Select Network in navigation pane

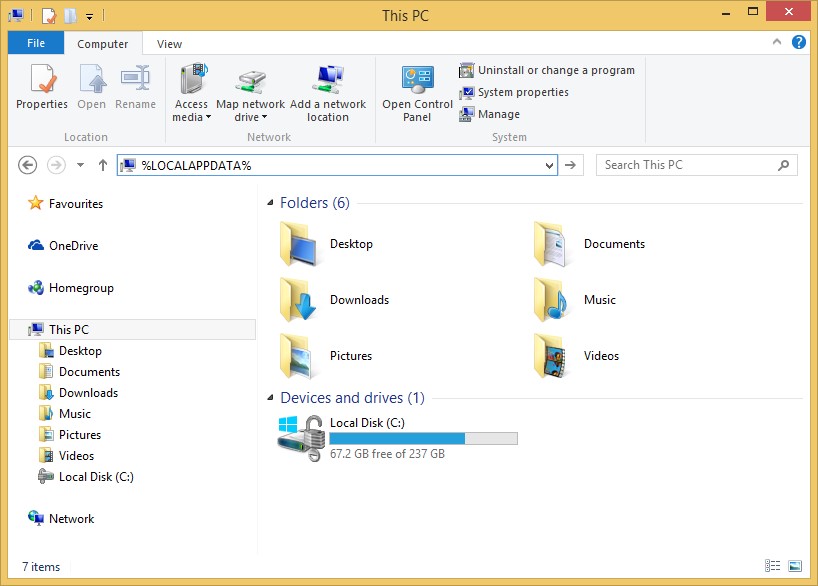pyautogui.click(x=61, y=518)
